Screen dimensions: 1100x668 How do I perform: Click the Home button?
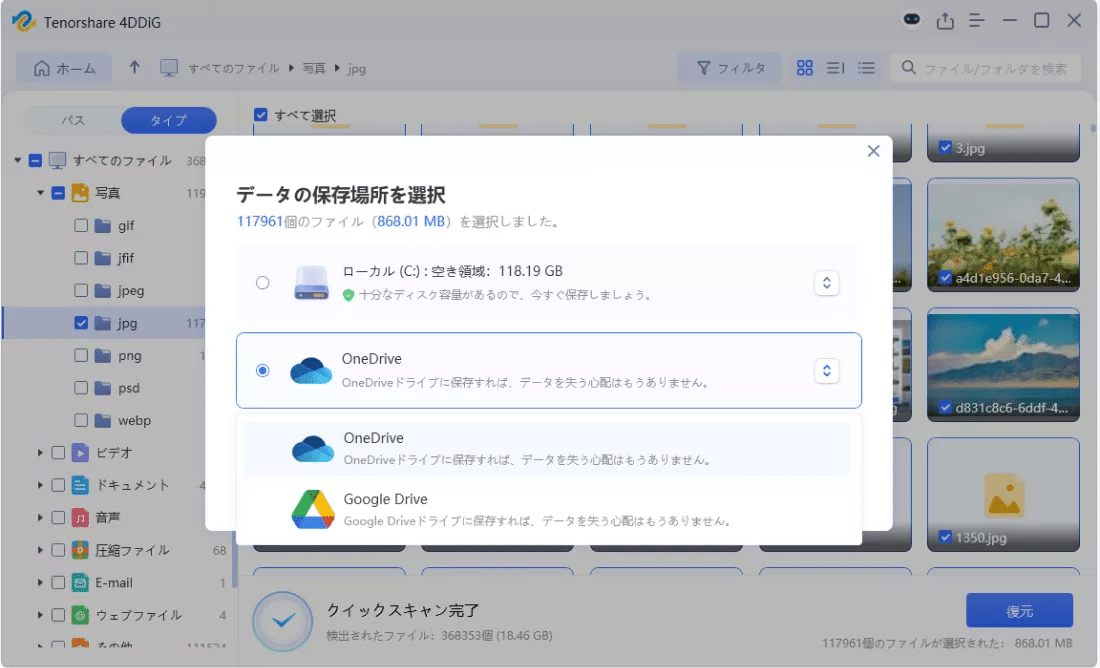pos(62,68)
